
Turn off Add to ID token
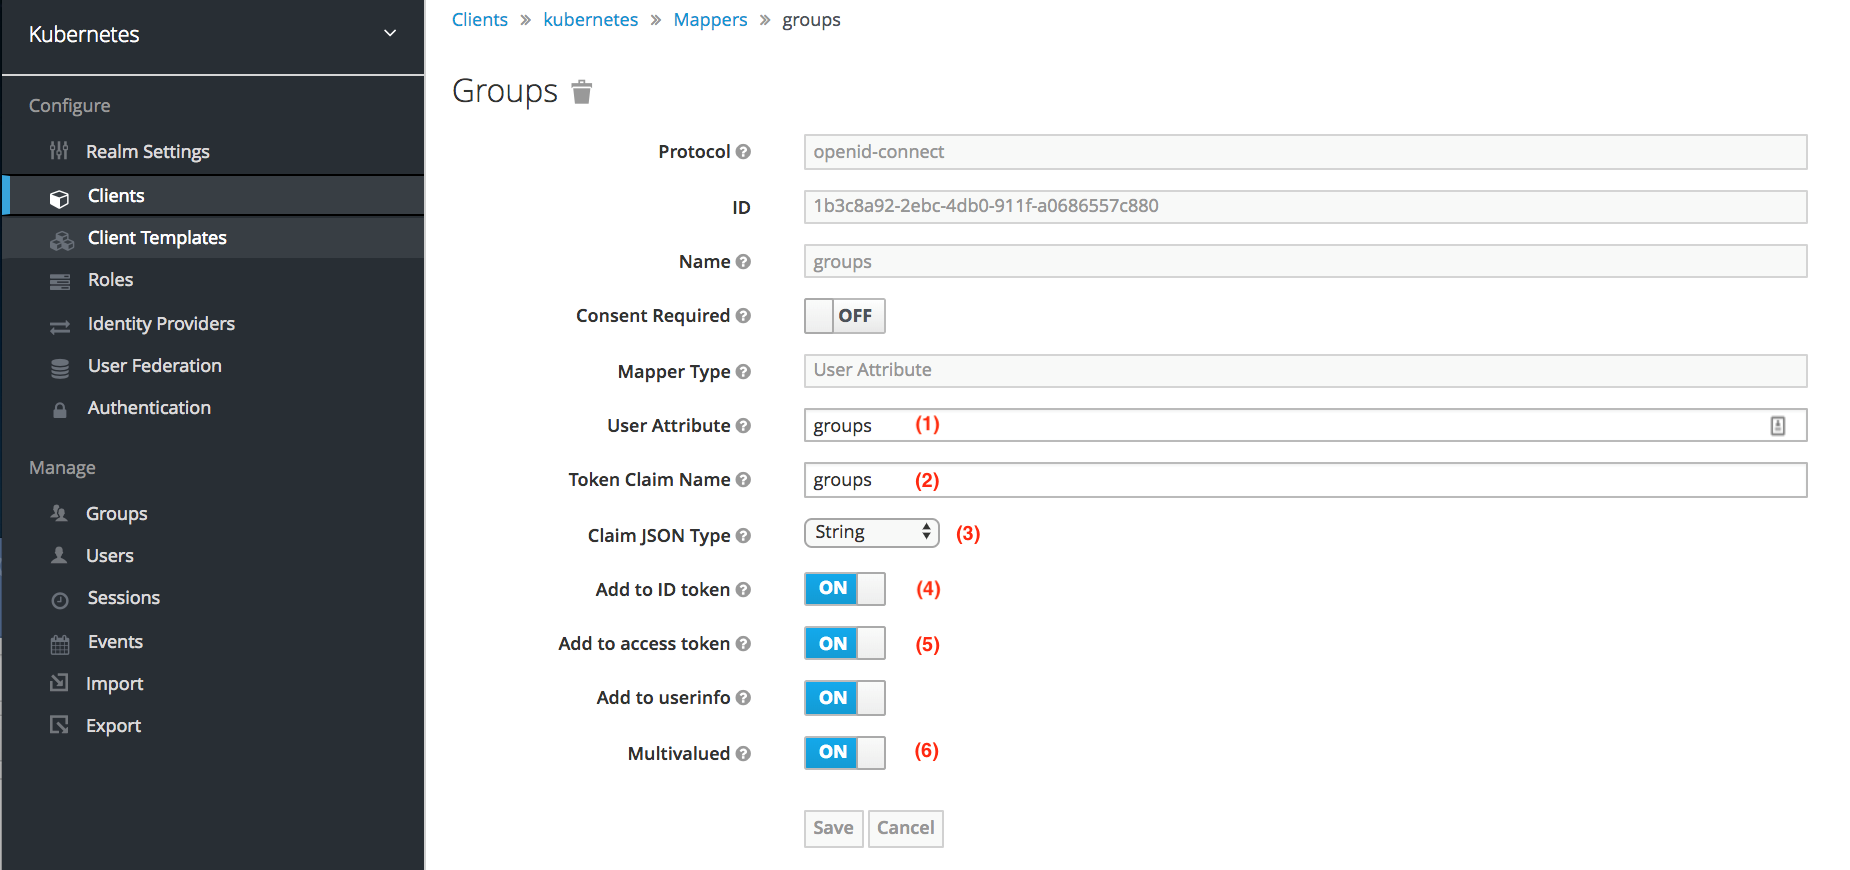tap(845, 589)
